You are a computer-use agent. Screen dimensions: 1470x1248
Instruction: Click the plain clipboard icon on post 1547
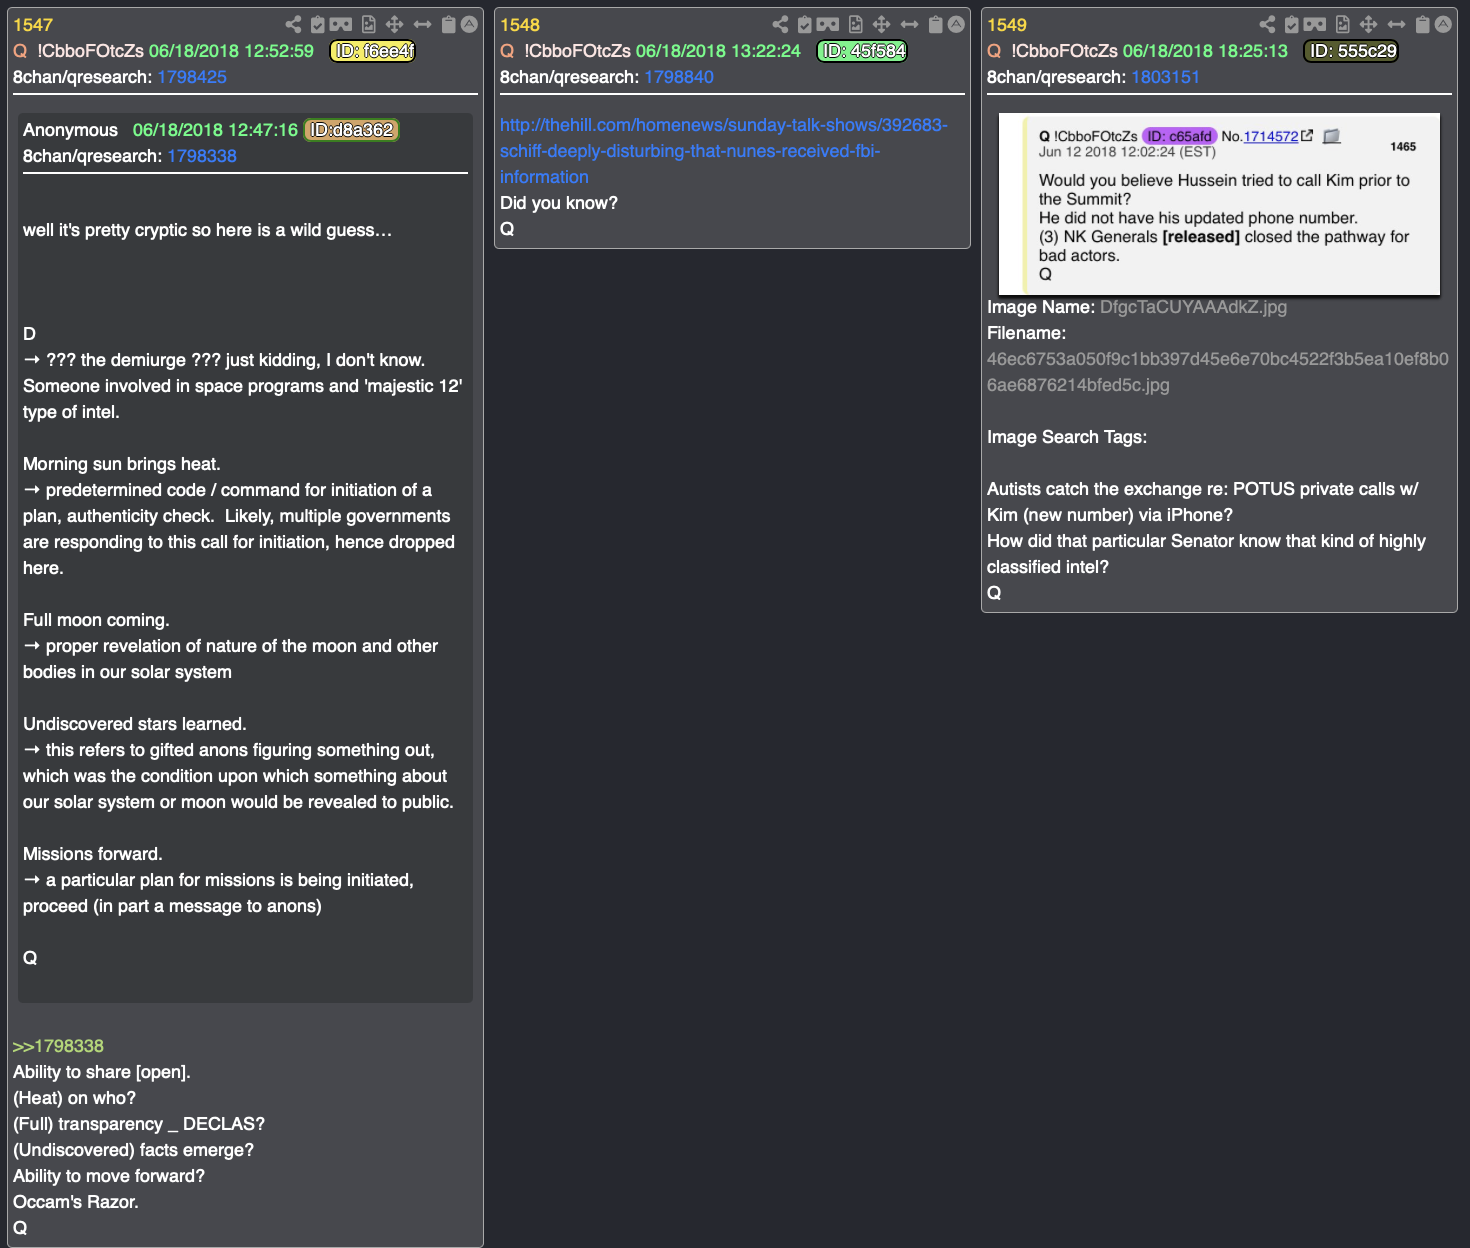point(449,24)
